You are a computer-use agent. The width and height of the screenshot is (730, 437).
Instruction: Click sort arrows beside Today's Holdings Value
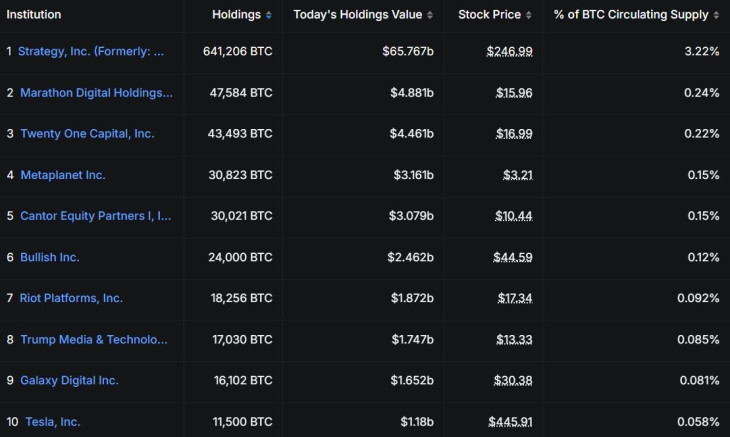pos(430,15)
